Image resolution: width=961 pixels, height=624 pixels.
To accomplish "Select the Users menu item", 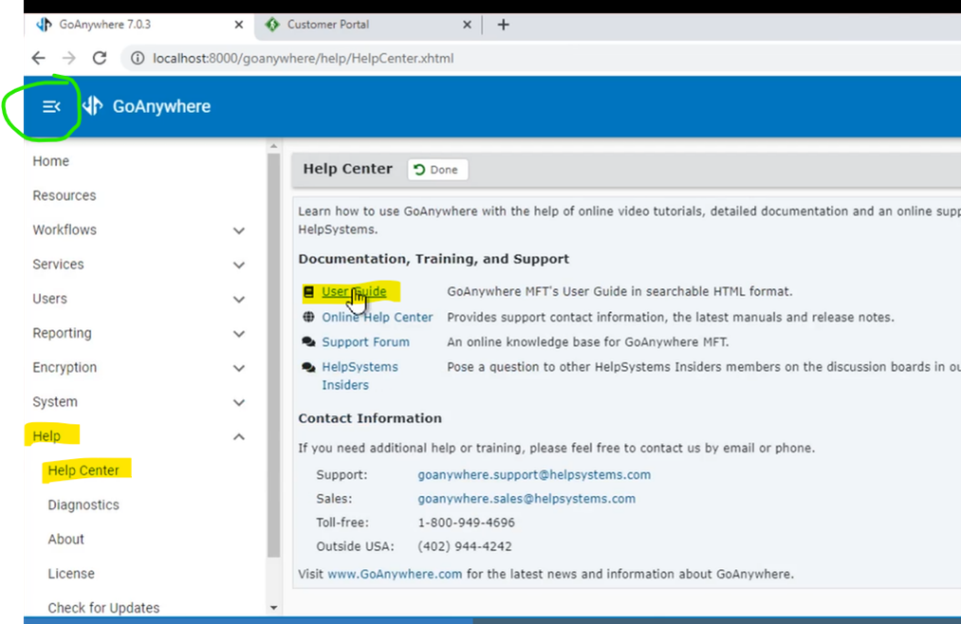I will pyautogui.click(x=50, y=299).
